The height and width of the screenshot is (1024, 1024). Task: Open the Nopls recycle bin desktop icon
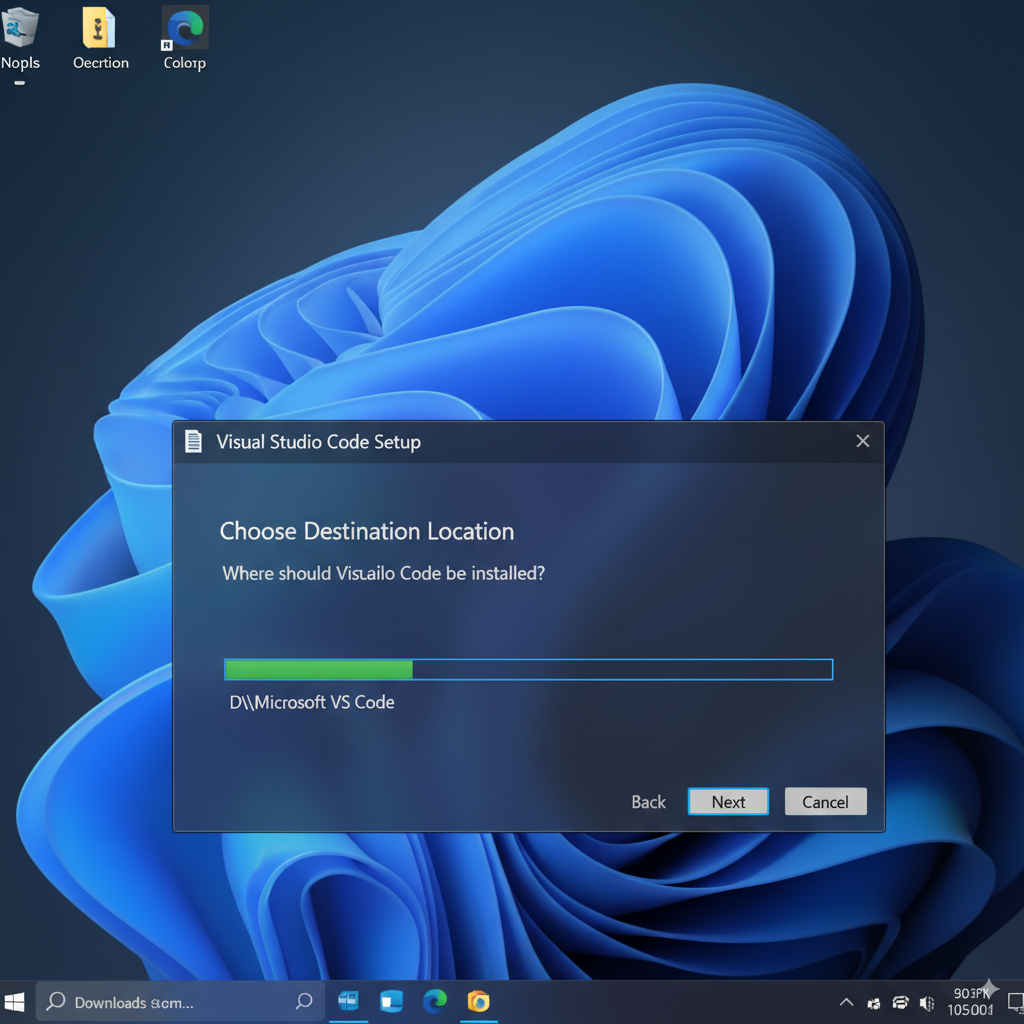[x=20, y=38]
